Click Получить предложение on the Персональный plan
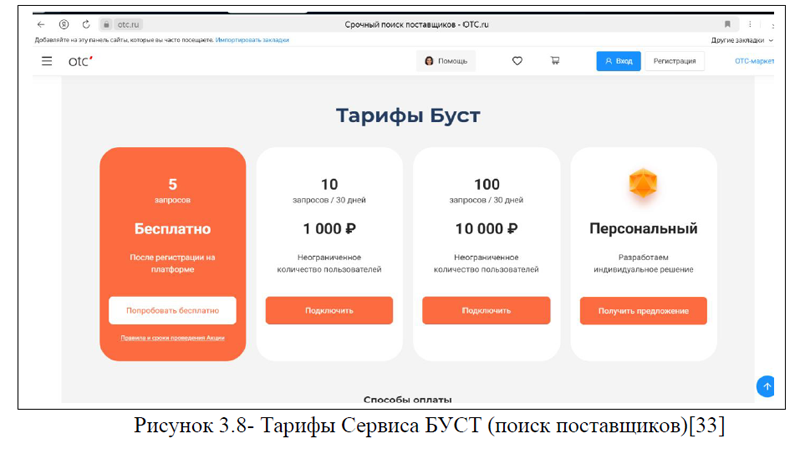The height and width of the screenshot is (454, 800). click(643, 311)
